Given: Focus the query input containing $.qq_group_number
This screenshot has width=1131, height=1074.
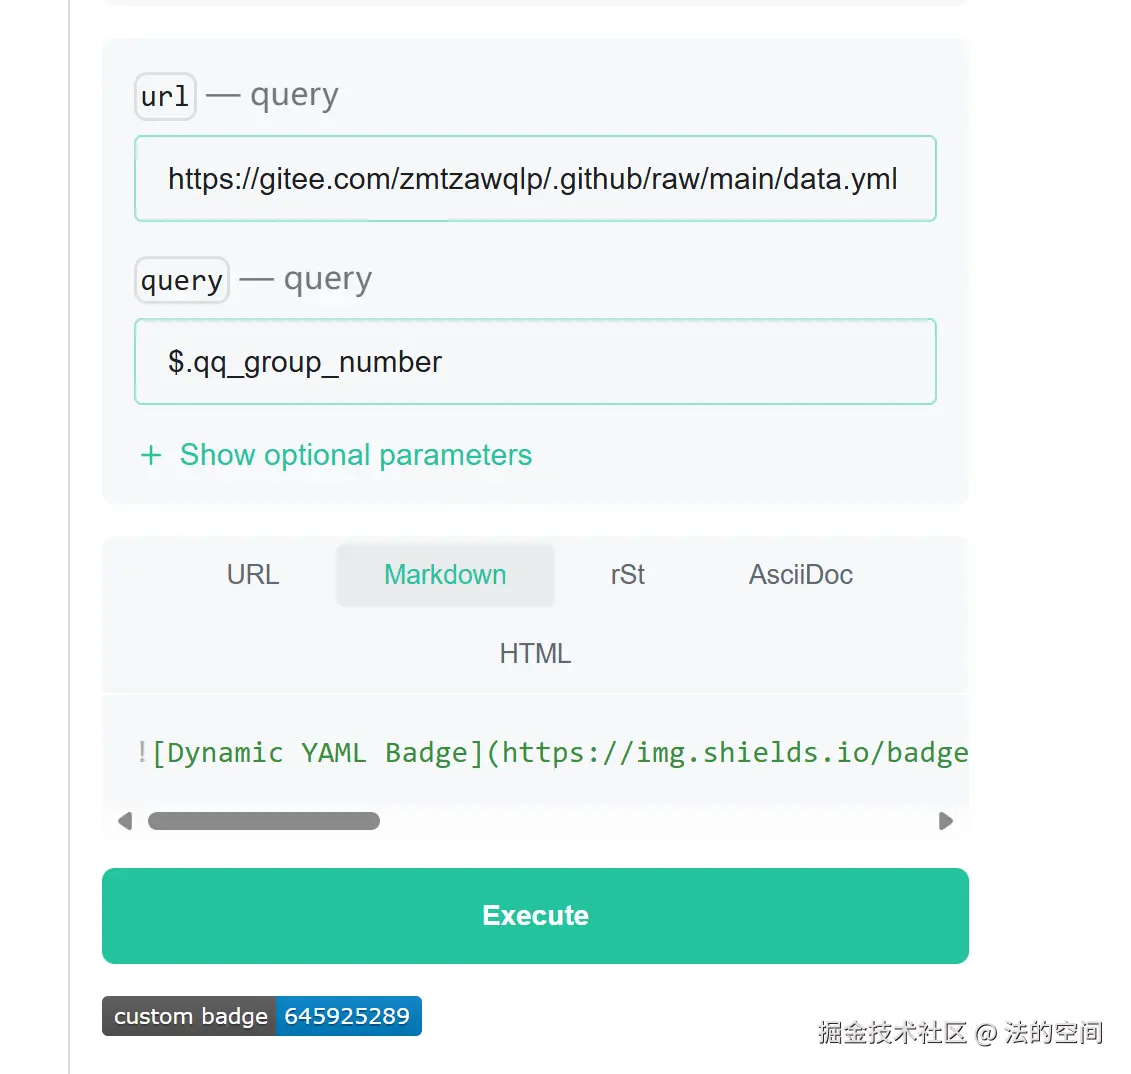Looking at the screenshot, I should (x=535, y=362).
